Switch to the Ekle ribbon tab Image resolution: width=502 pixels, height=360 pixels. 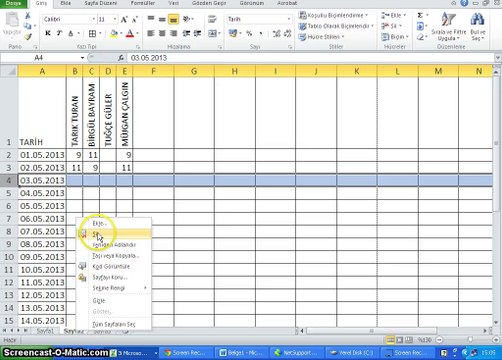tap(65, 3)
